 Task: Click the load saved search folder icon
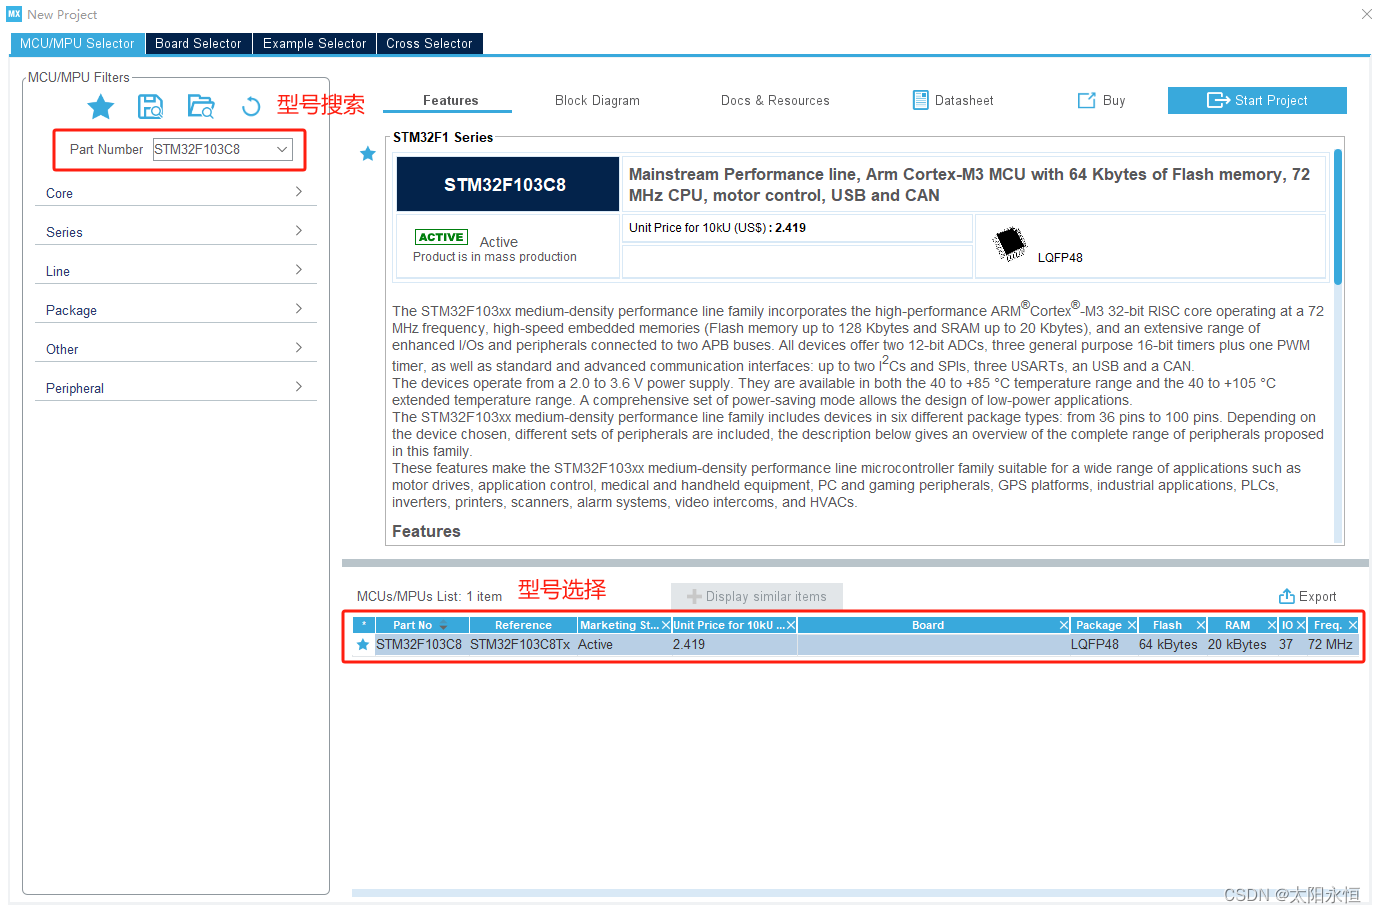(201, 106)
